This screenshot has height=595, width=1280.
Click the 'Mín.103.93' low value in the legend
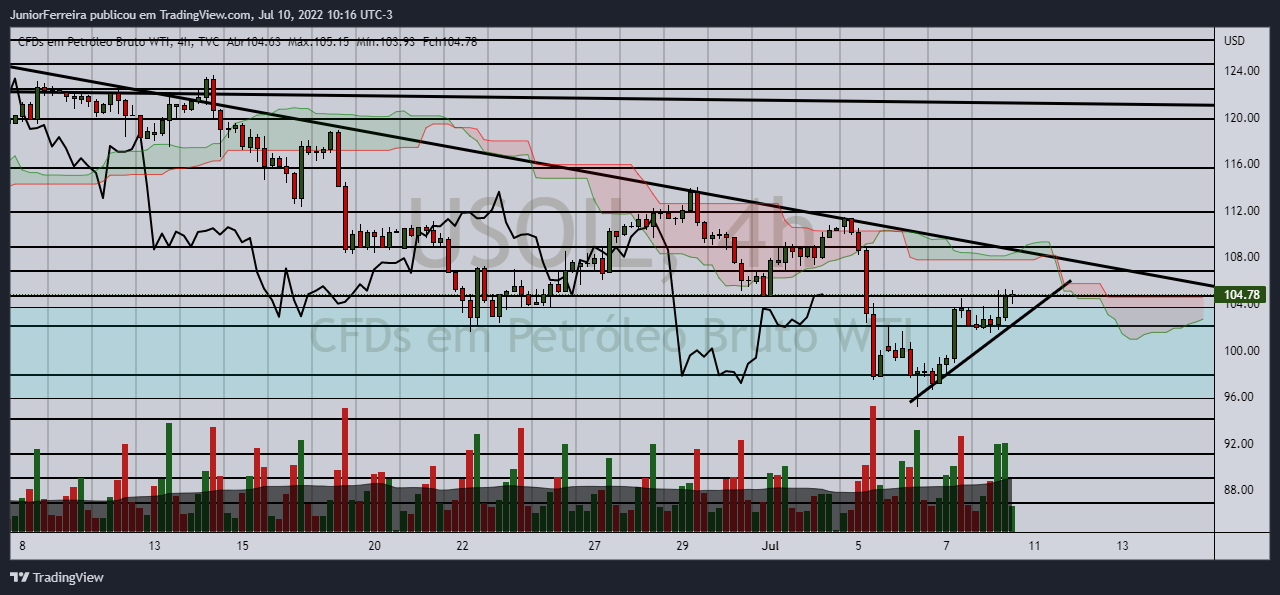point(387,41)
